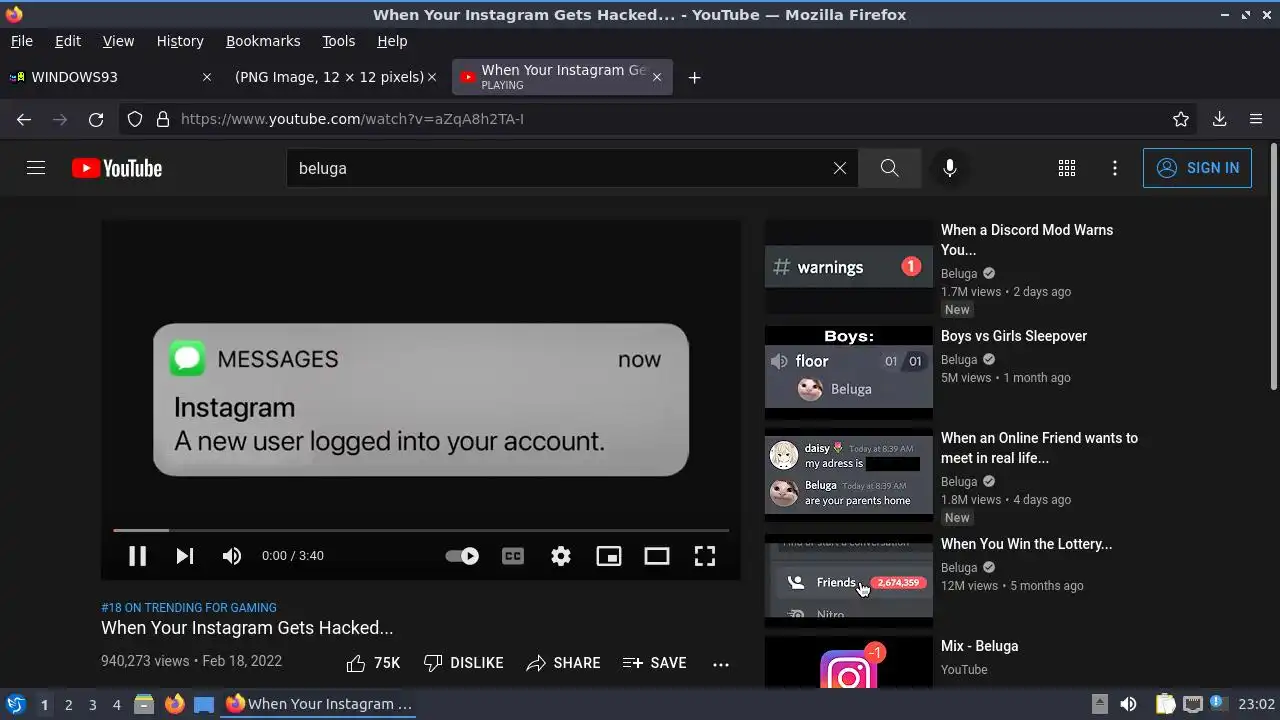Click the search magnifier button
1280x720 pixels.
coord(890,168)
